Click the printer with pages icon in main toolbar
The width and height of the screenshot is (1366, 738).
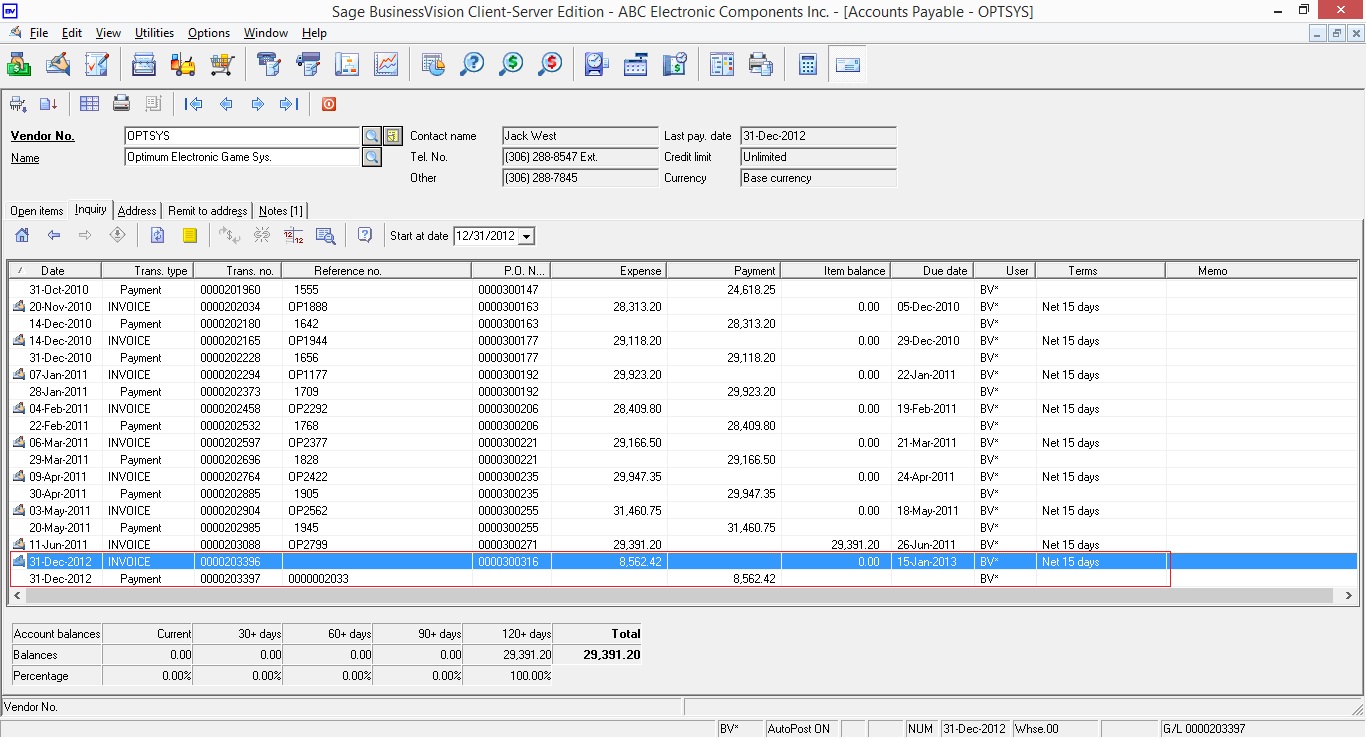pyautogui.click(x=761, y=65)
